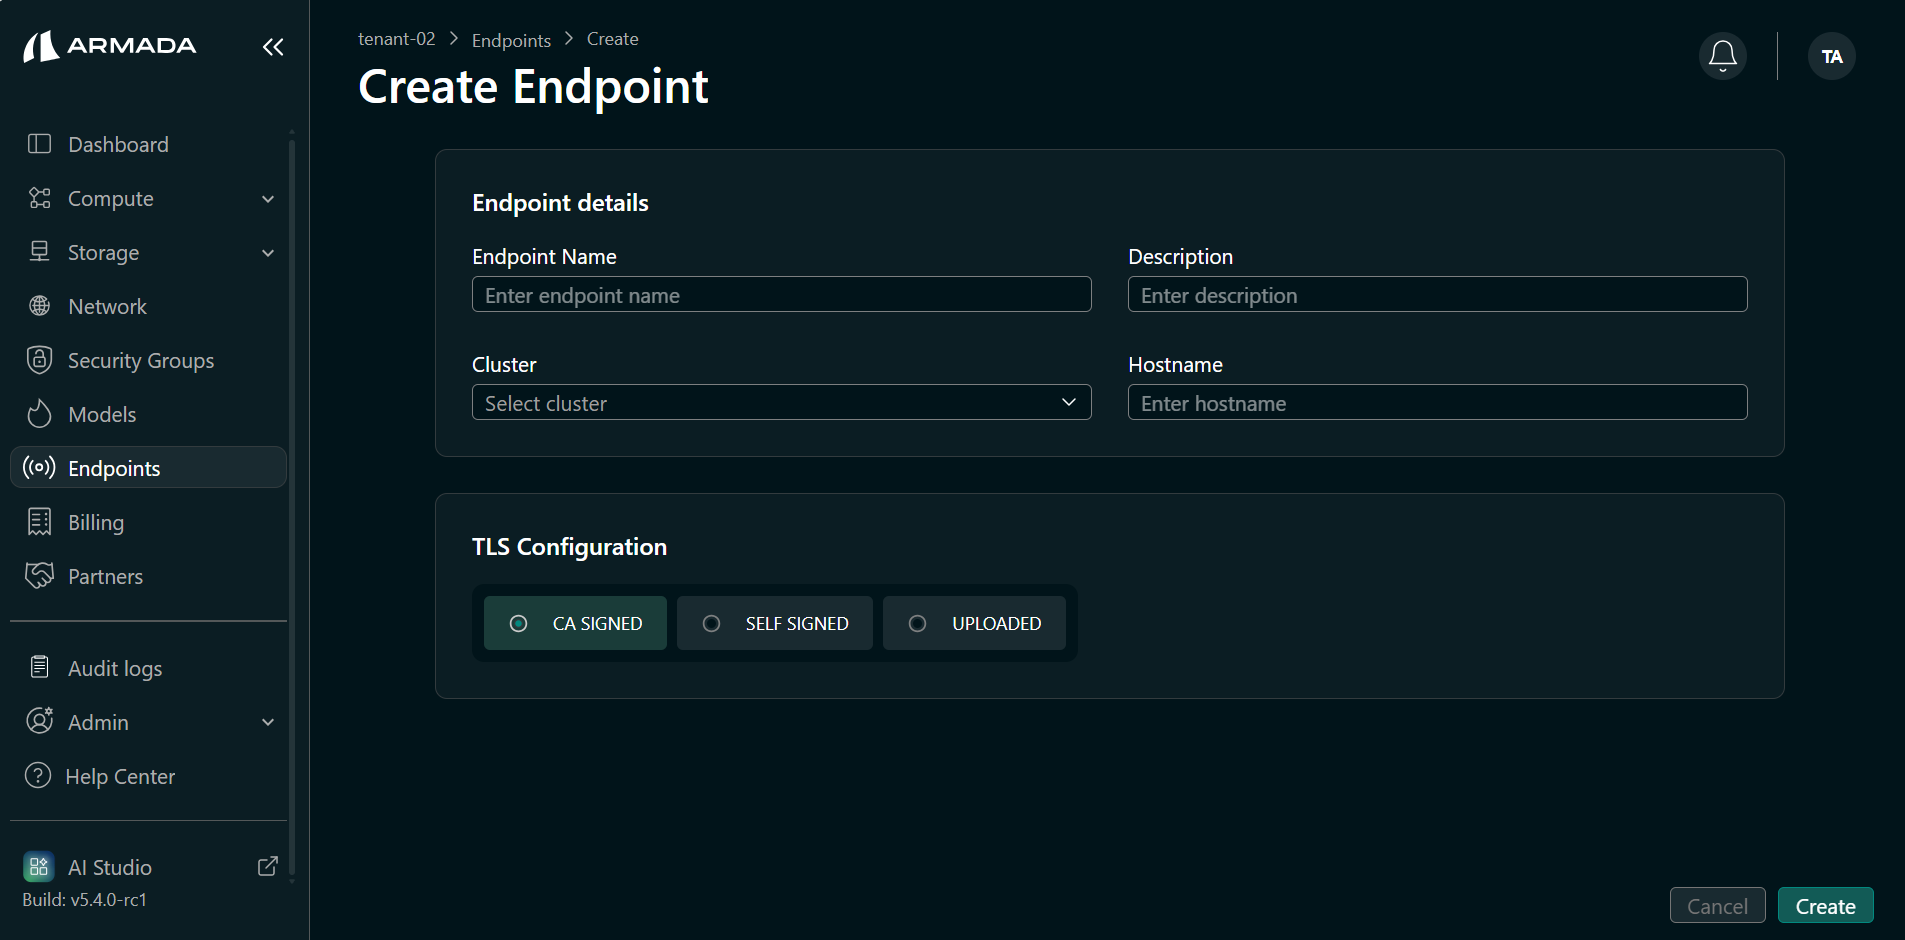Click the Admin user-gear icon
Screen dimensions: 1905x940
[39, 721]
